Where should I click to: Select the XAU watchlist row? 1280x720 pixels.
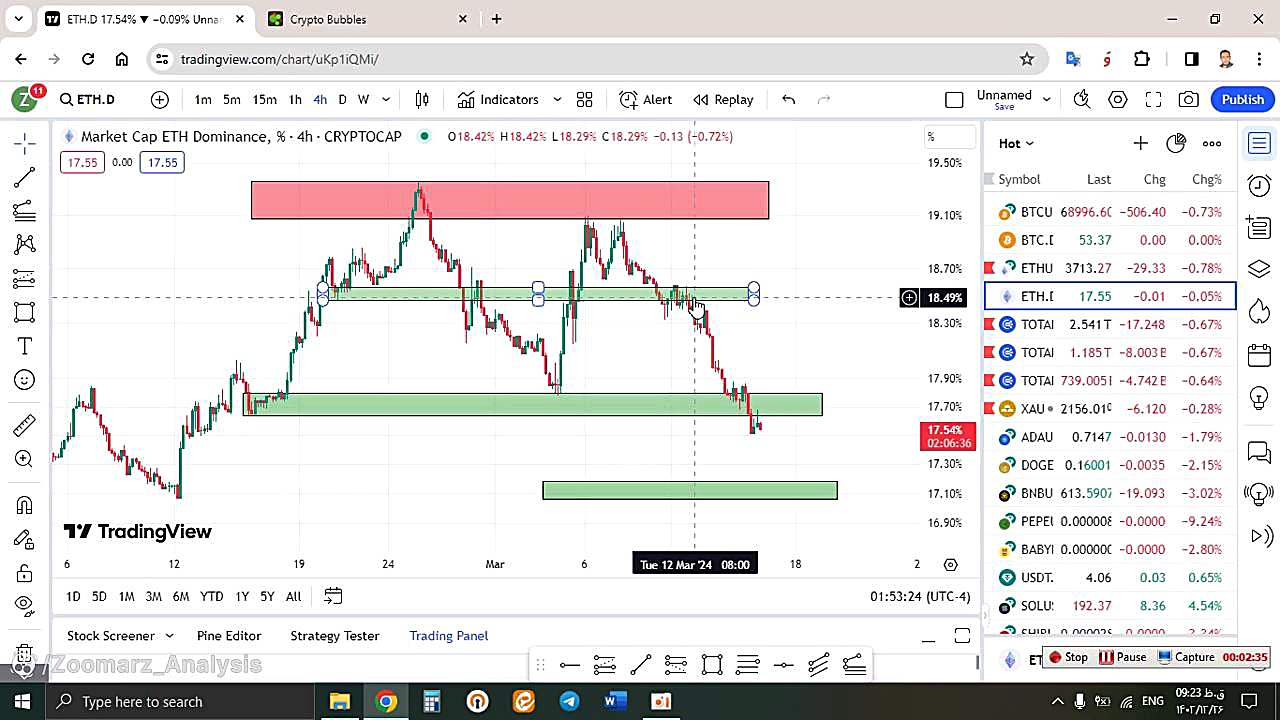coord(1110,408)
